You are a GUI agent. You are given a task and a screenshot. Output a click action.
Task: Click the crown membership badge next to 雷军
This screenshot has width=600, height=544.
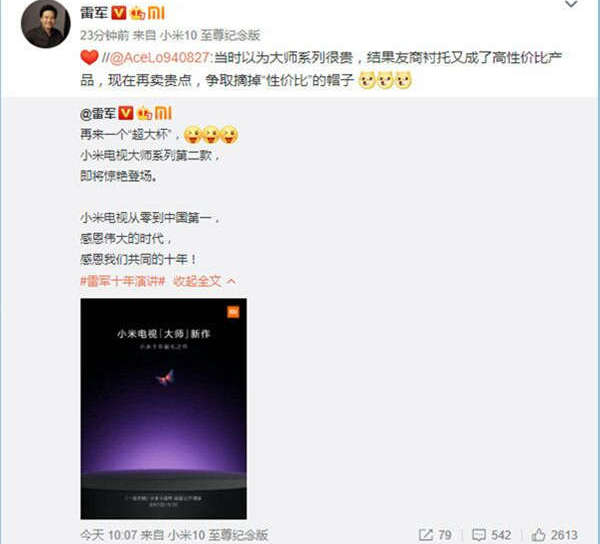tap(137, 14)
